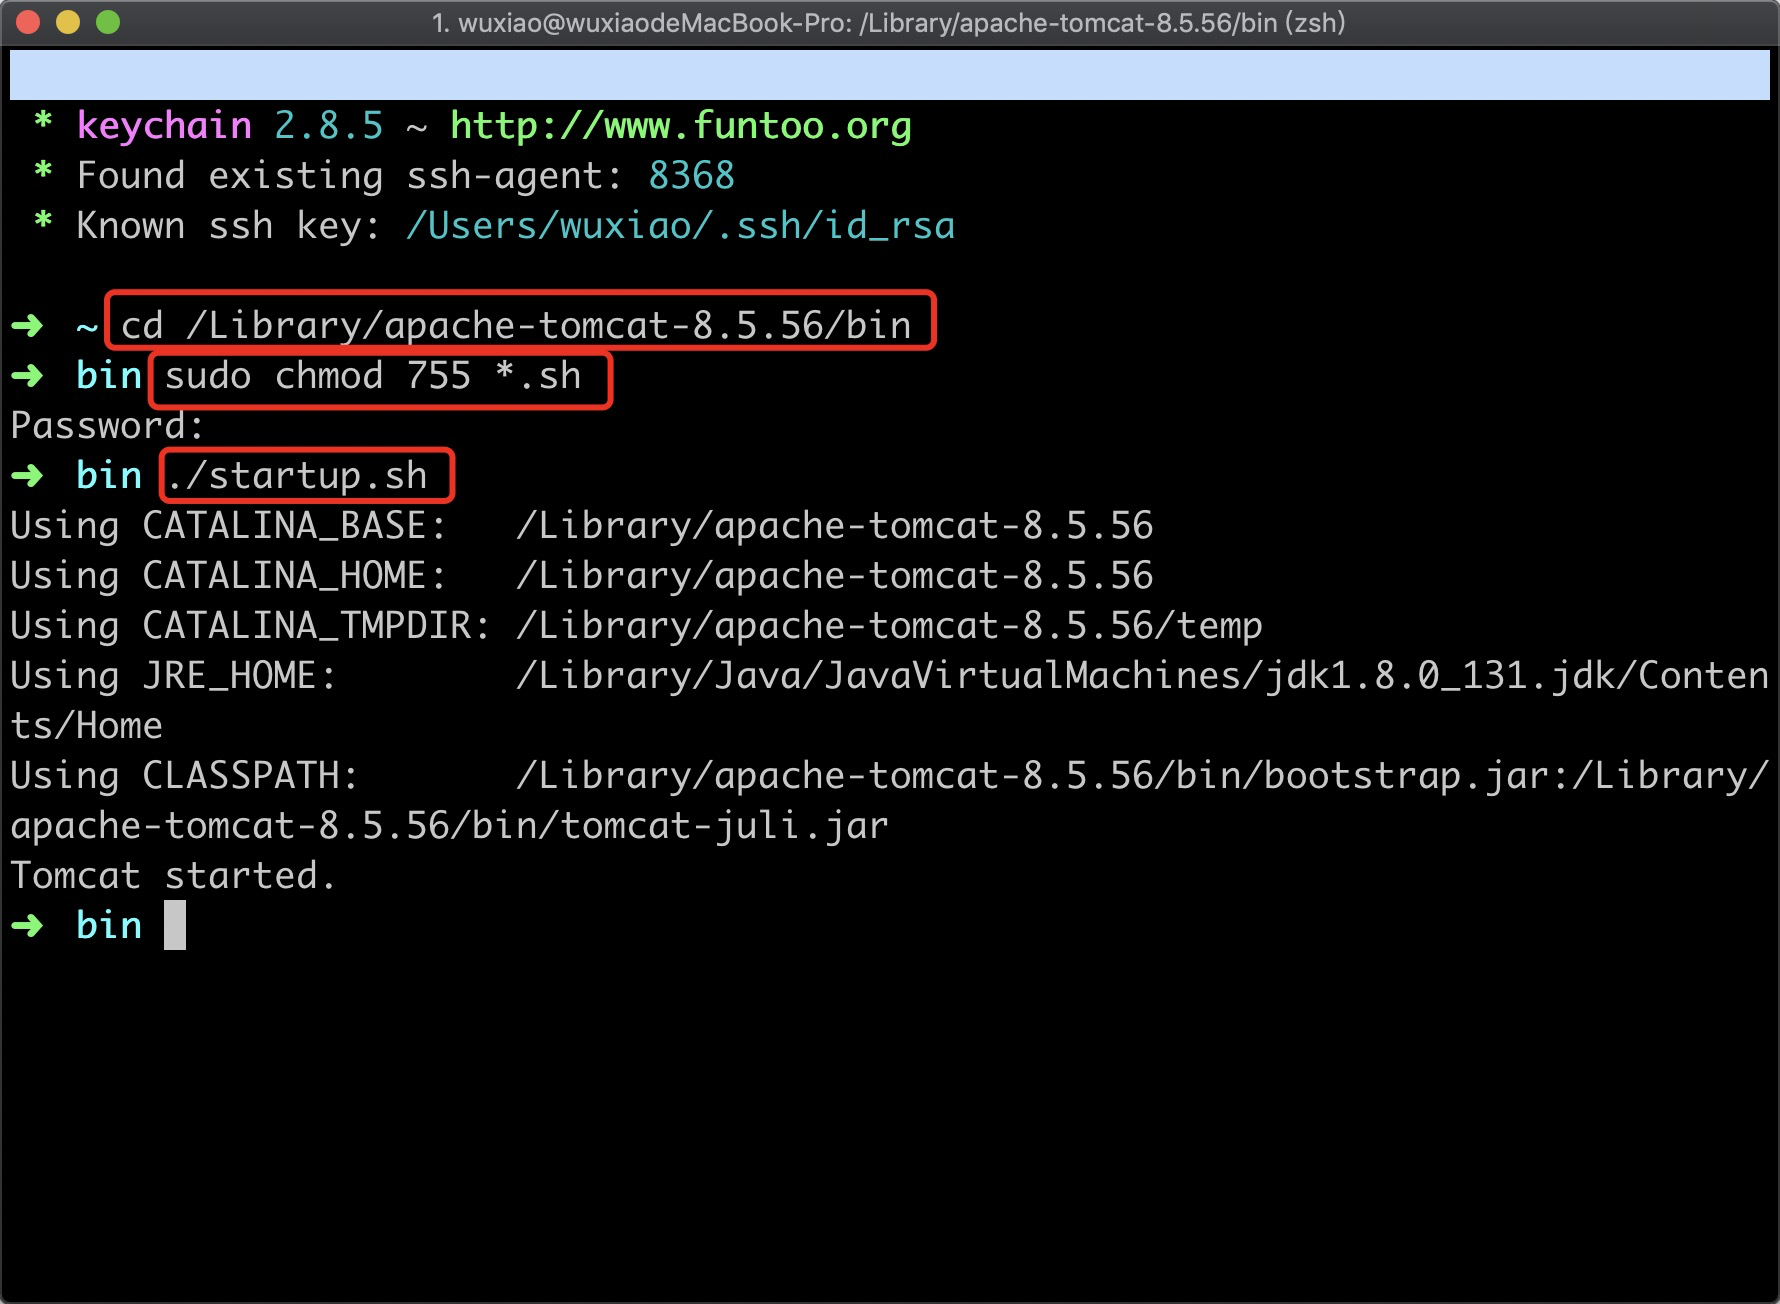Click the green asterisk on 'Known ssh' line
The image size is (1780, 1304).
tap(43, 222)
